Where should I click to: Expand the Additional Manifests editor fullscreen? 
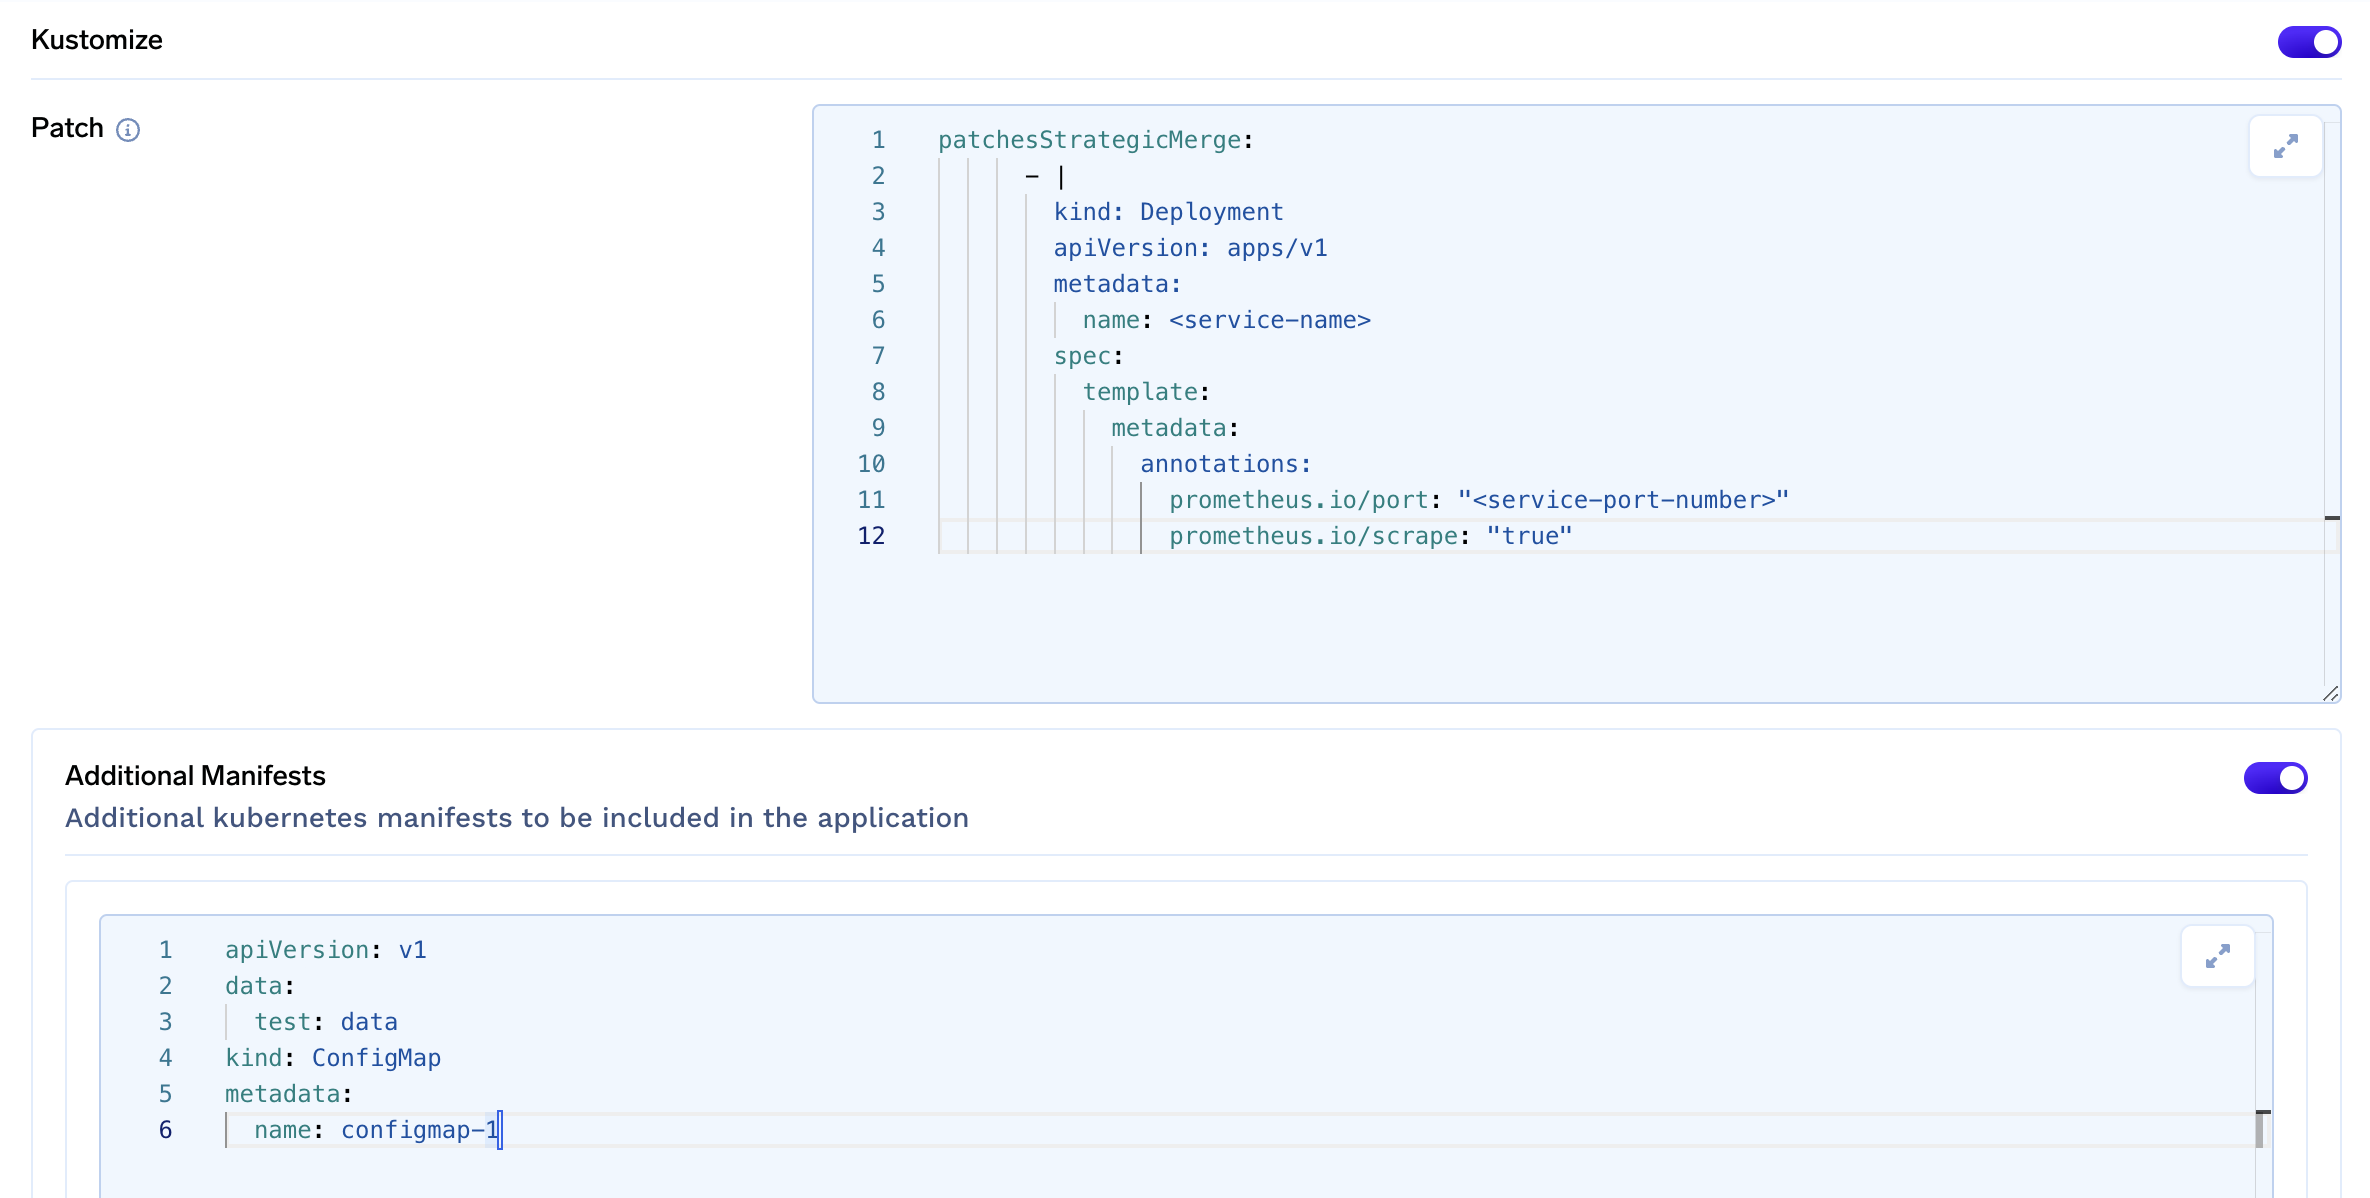2219,955
